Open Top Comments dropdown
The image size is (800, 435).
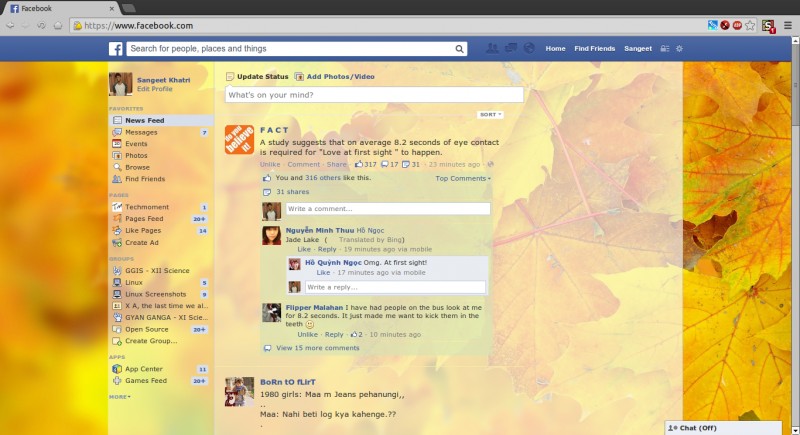[x=463, y=178]
